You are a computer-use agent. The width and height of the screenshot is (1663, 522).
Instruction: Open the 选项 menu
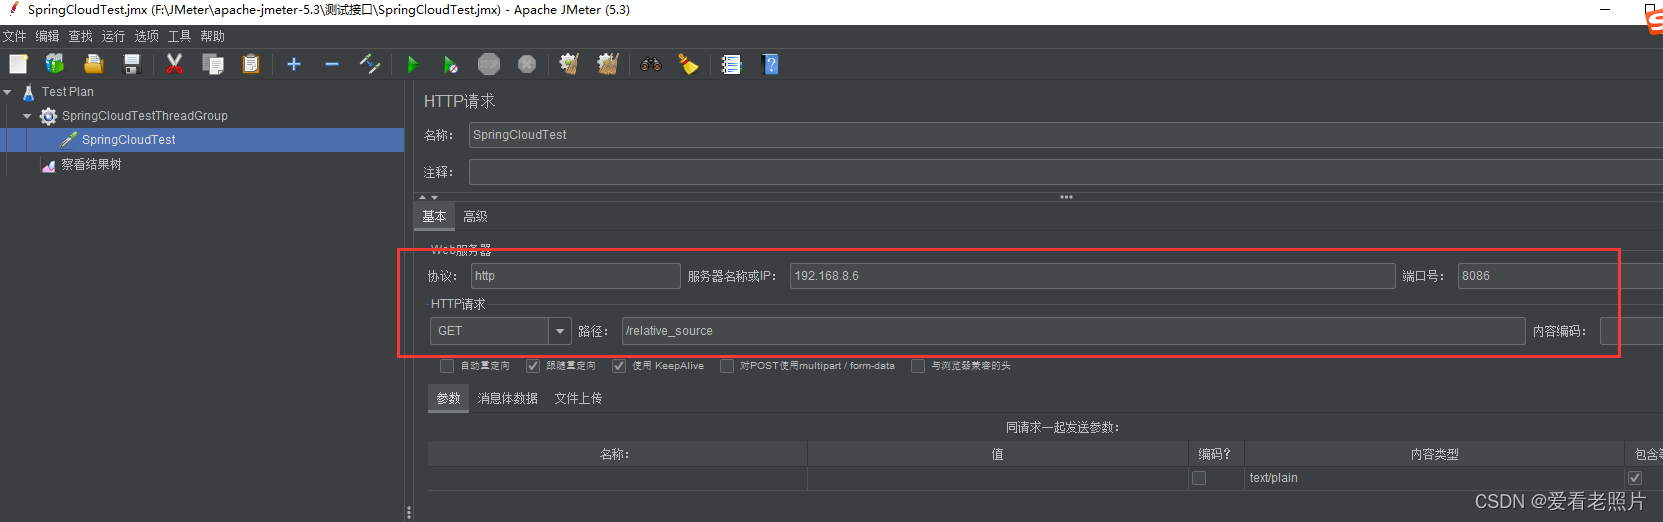146,36
